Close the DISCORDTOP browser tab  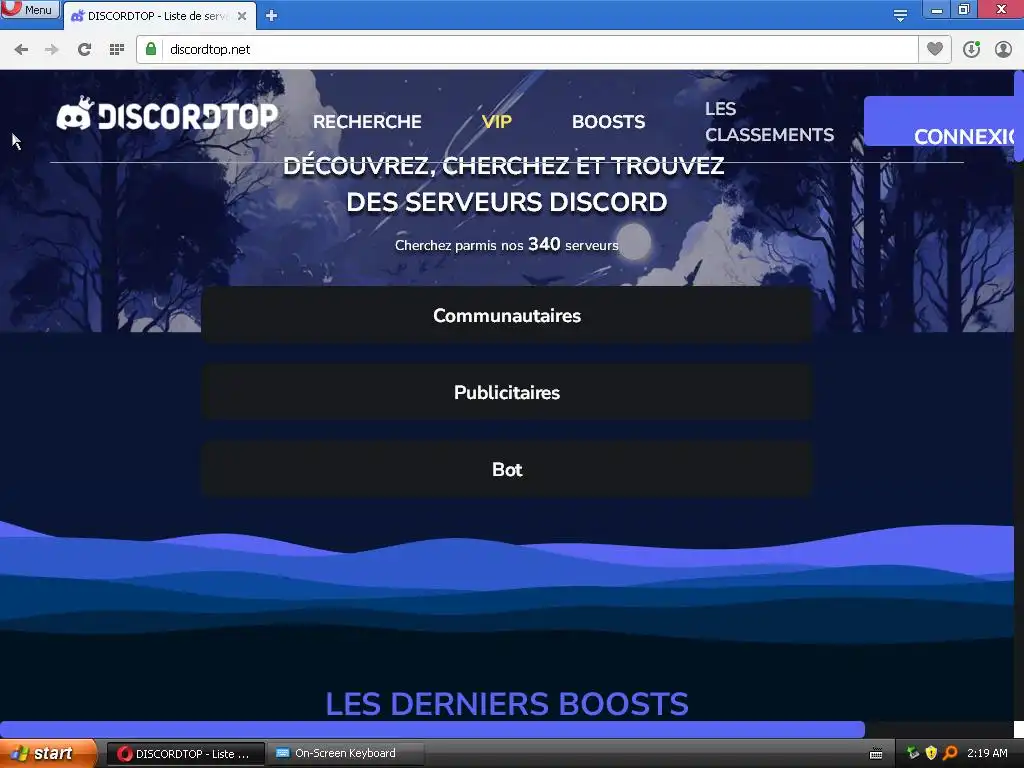(x=242, y=16)
